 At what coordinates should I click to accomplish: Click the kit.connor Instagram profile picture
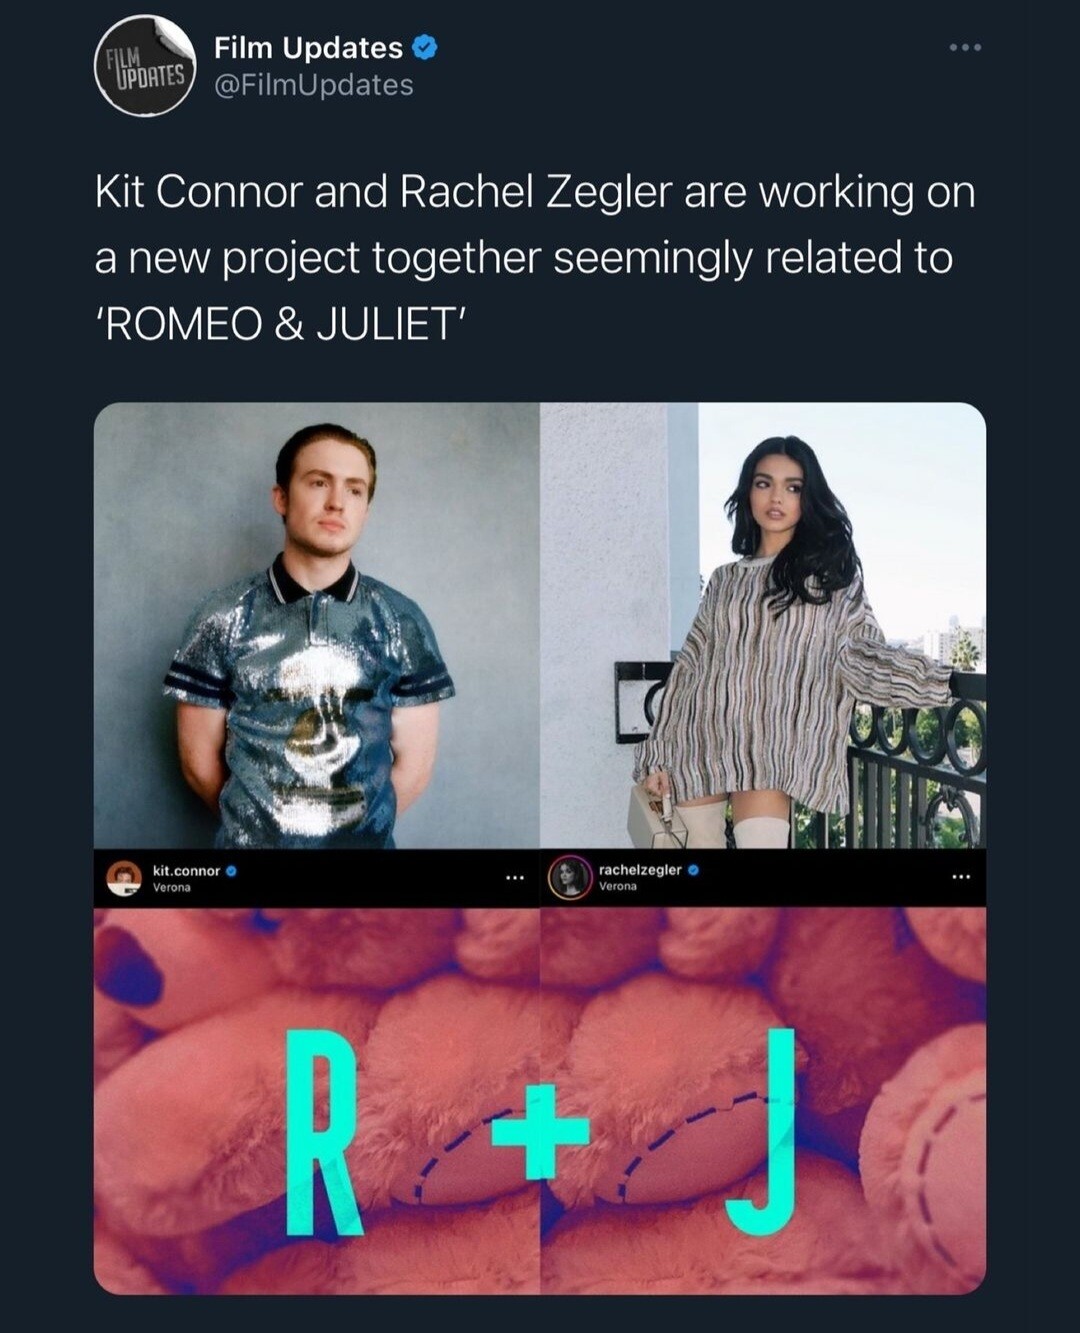click(x=124, y=878)
